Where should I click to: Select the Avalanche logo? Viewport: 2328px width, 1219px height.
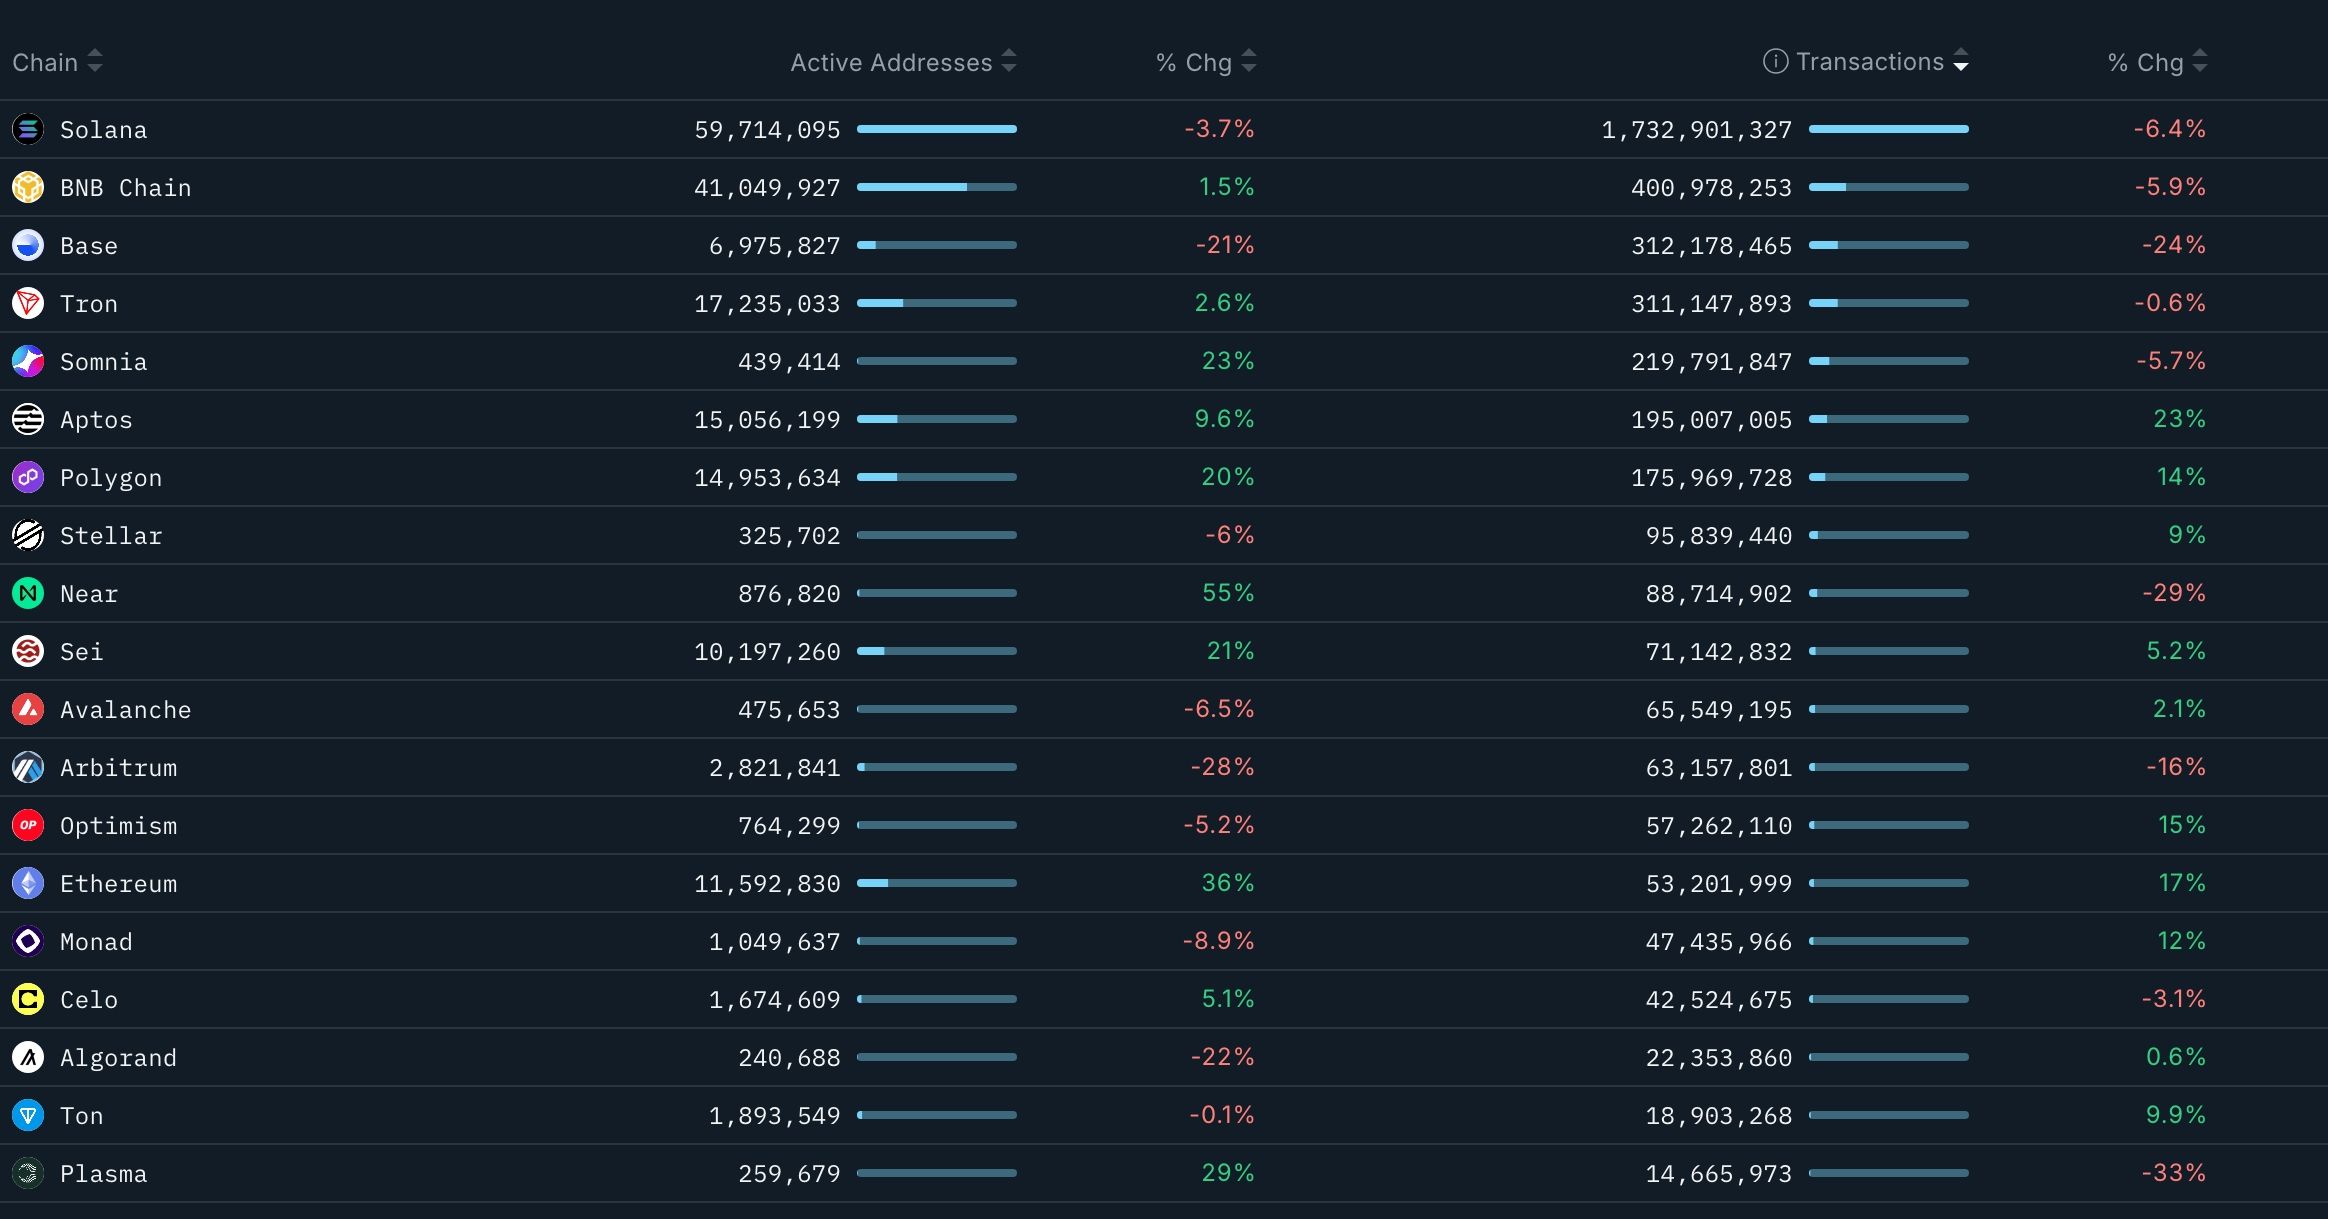click(28, 709)
